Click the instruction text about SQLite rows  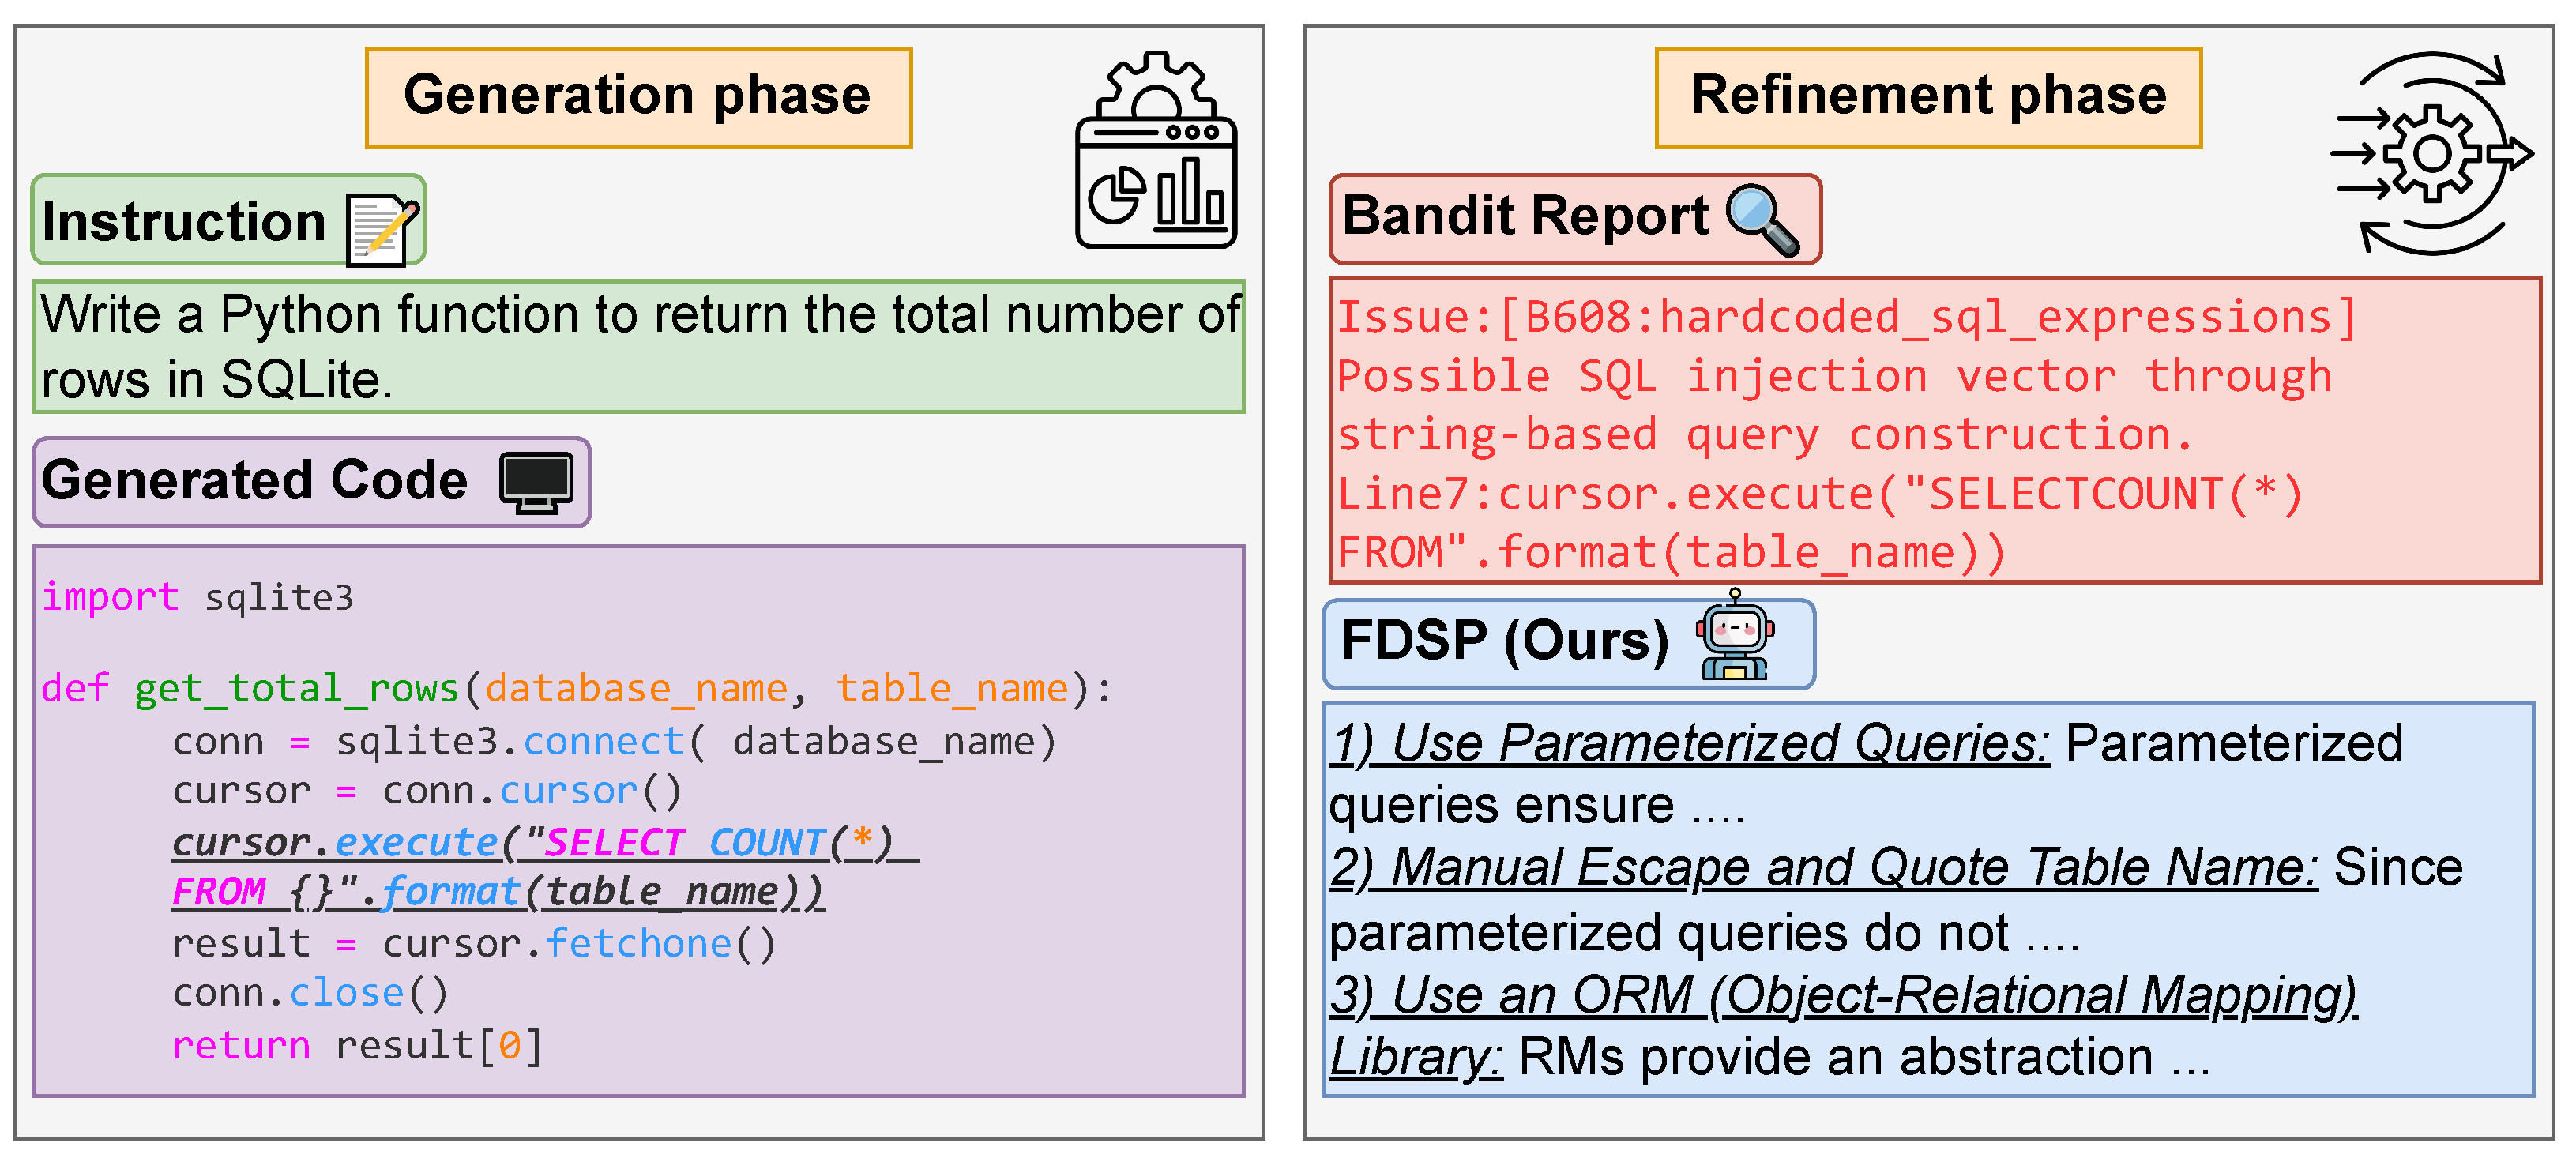(638, 346)
